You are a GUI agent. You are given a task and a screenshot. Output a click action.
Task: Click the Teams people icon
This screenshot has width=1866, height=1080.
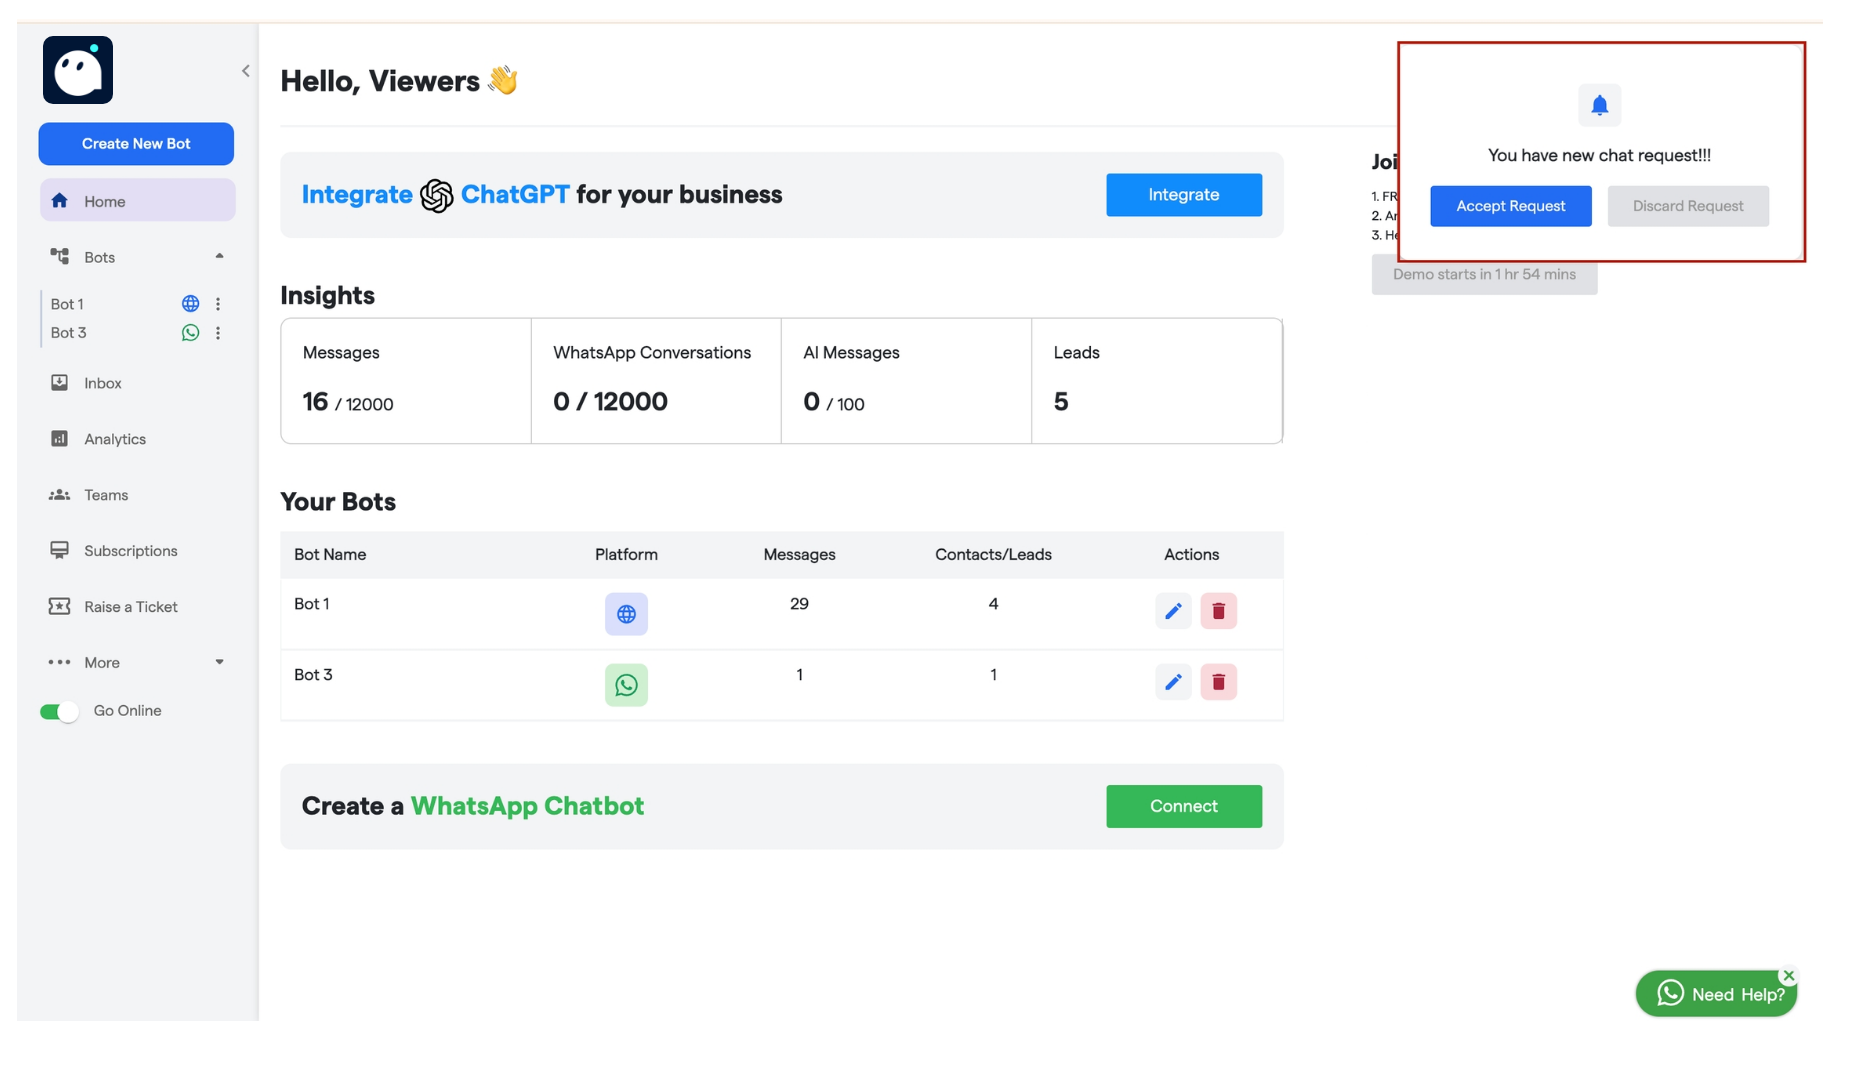point(60,494)
